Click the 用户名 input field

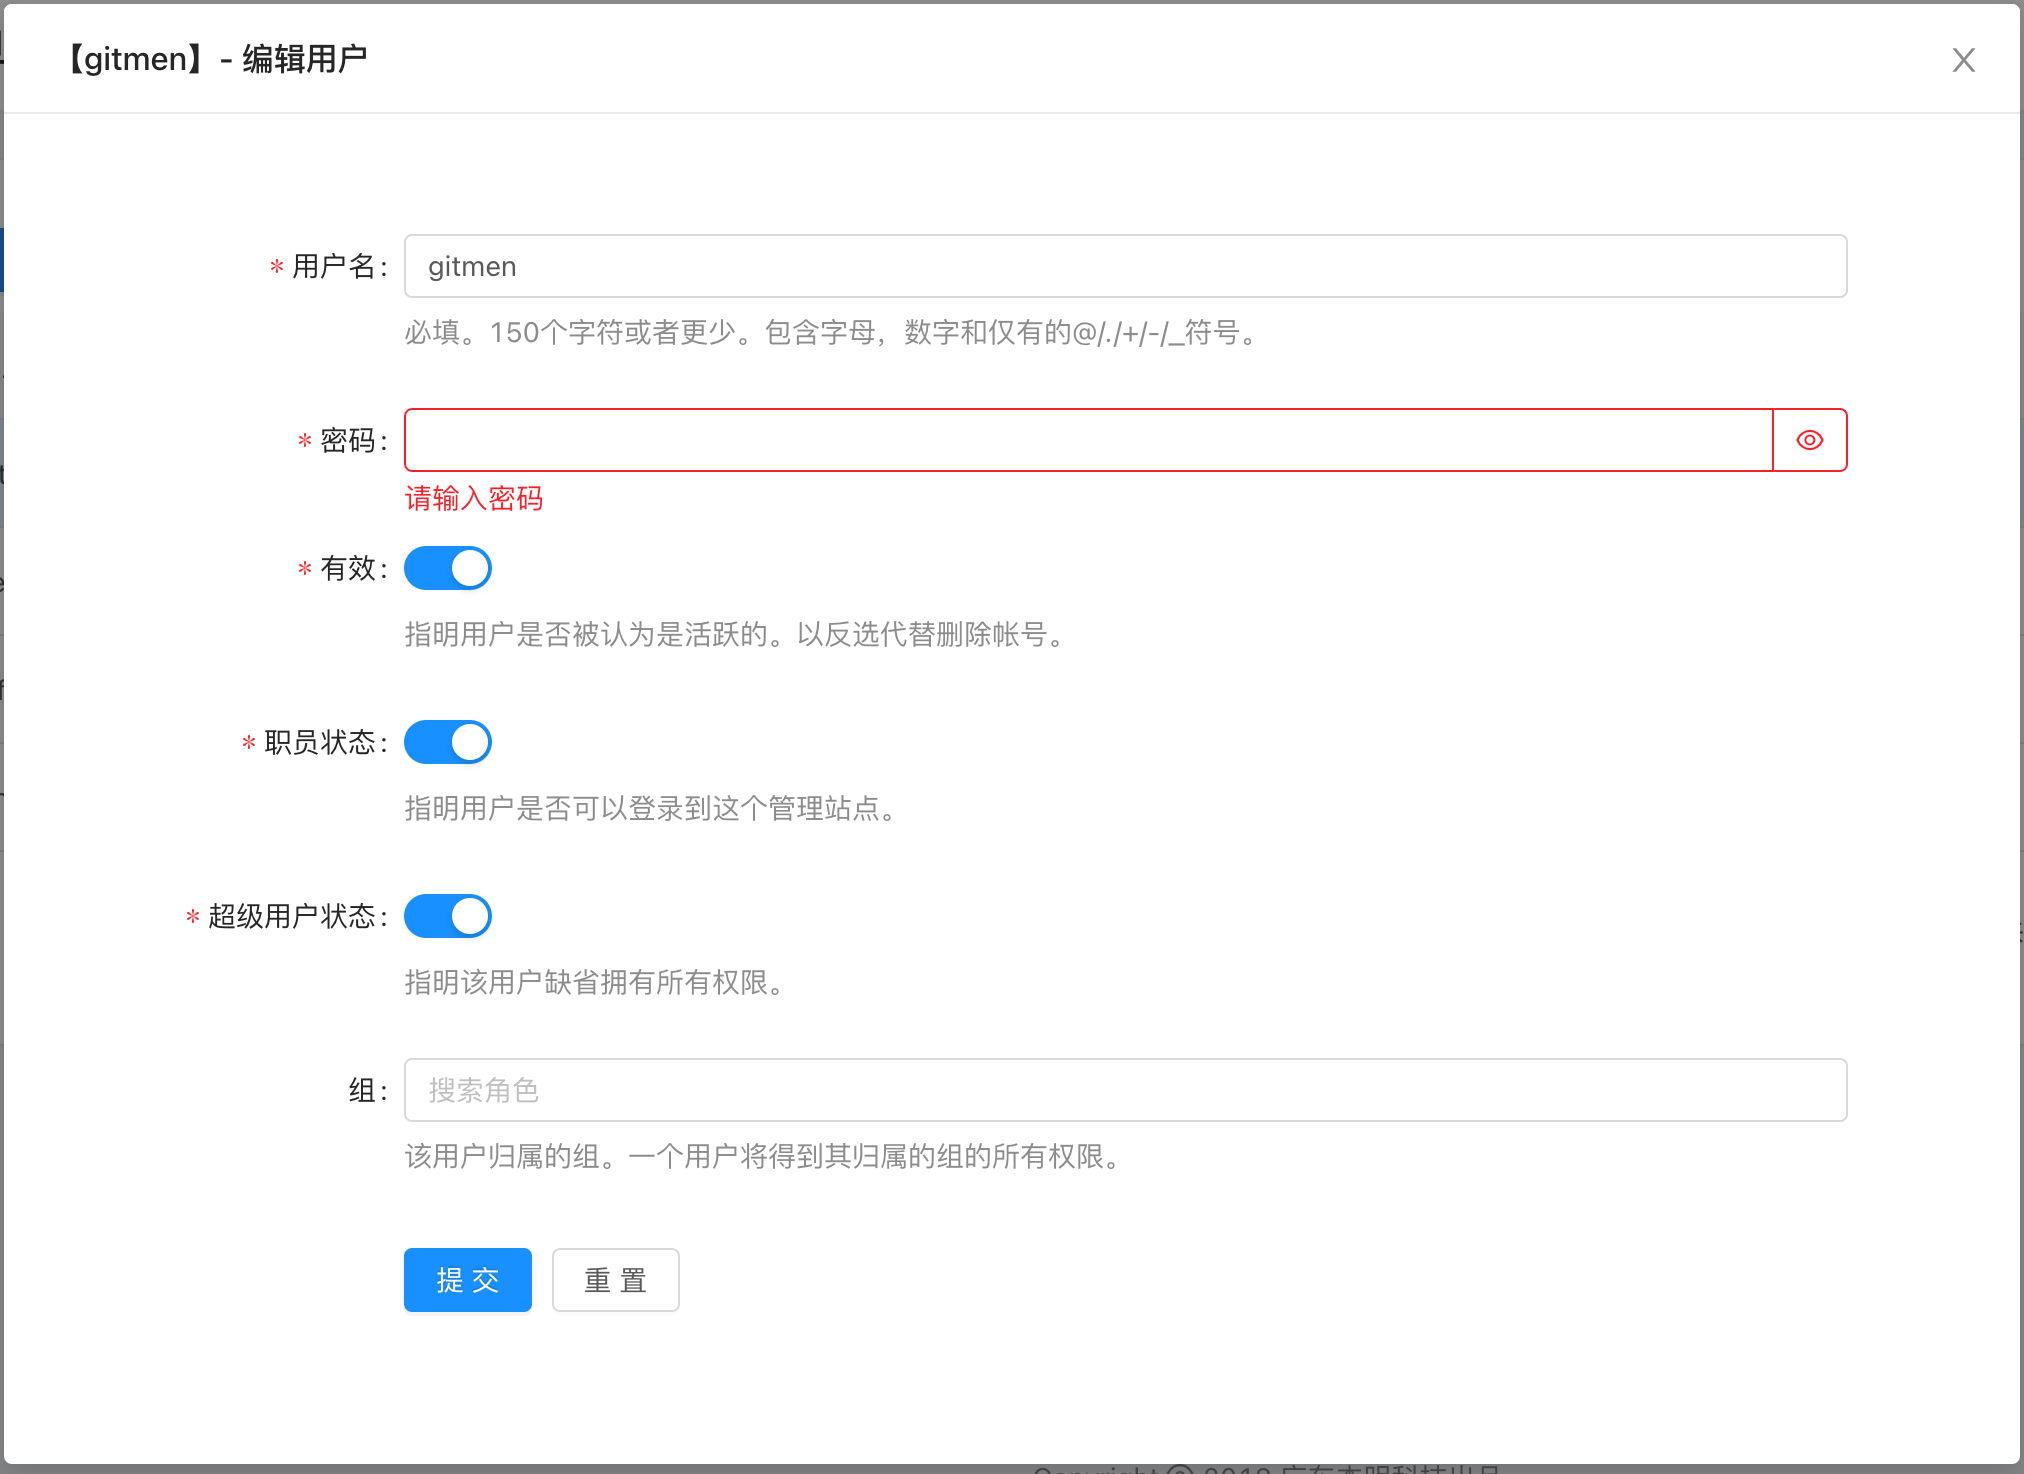point(1125,266)
